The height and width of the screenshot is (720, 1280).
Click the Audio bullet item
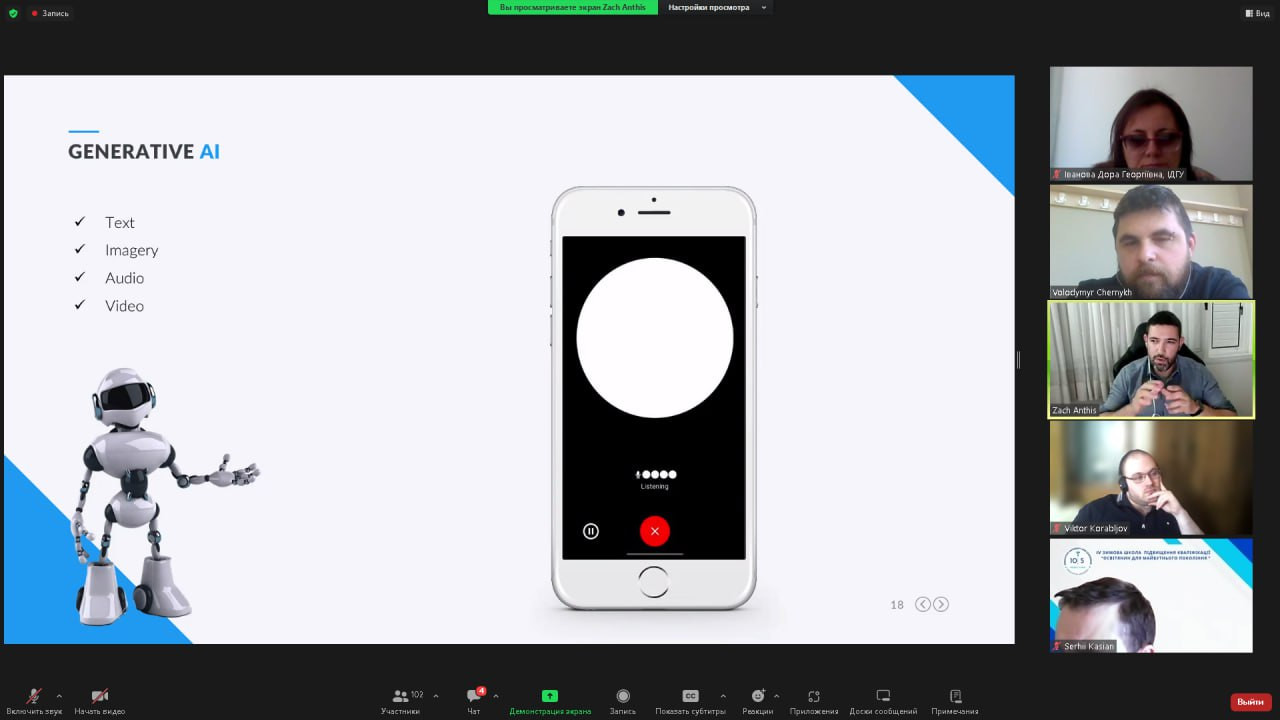pyautogui.click(x=125, y=278)
